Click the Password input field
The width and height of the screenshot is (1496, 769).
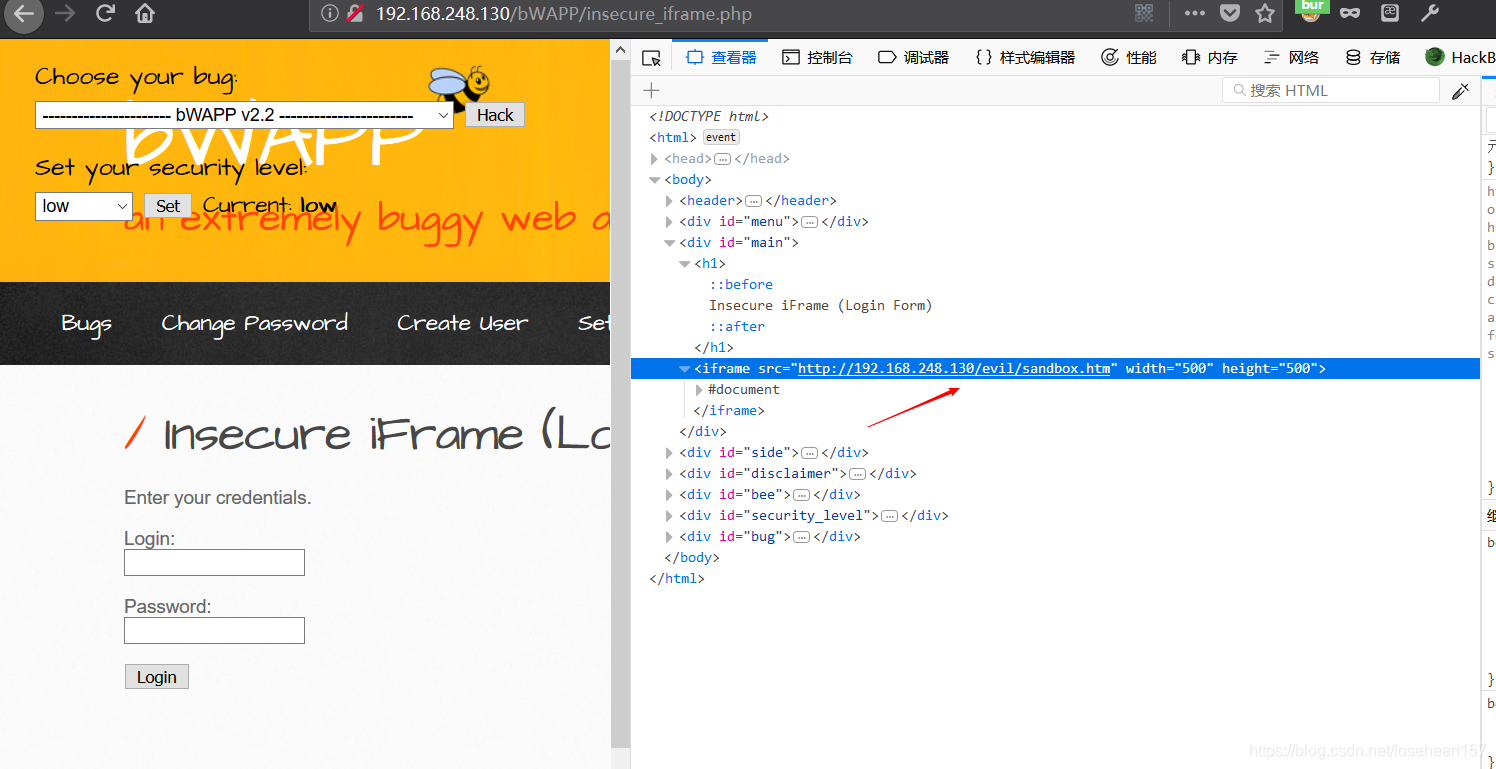214,631
